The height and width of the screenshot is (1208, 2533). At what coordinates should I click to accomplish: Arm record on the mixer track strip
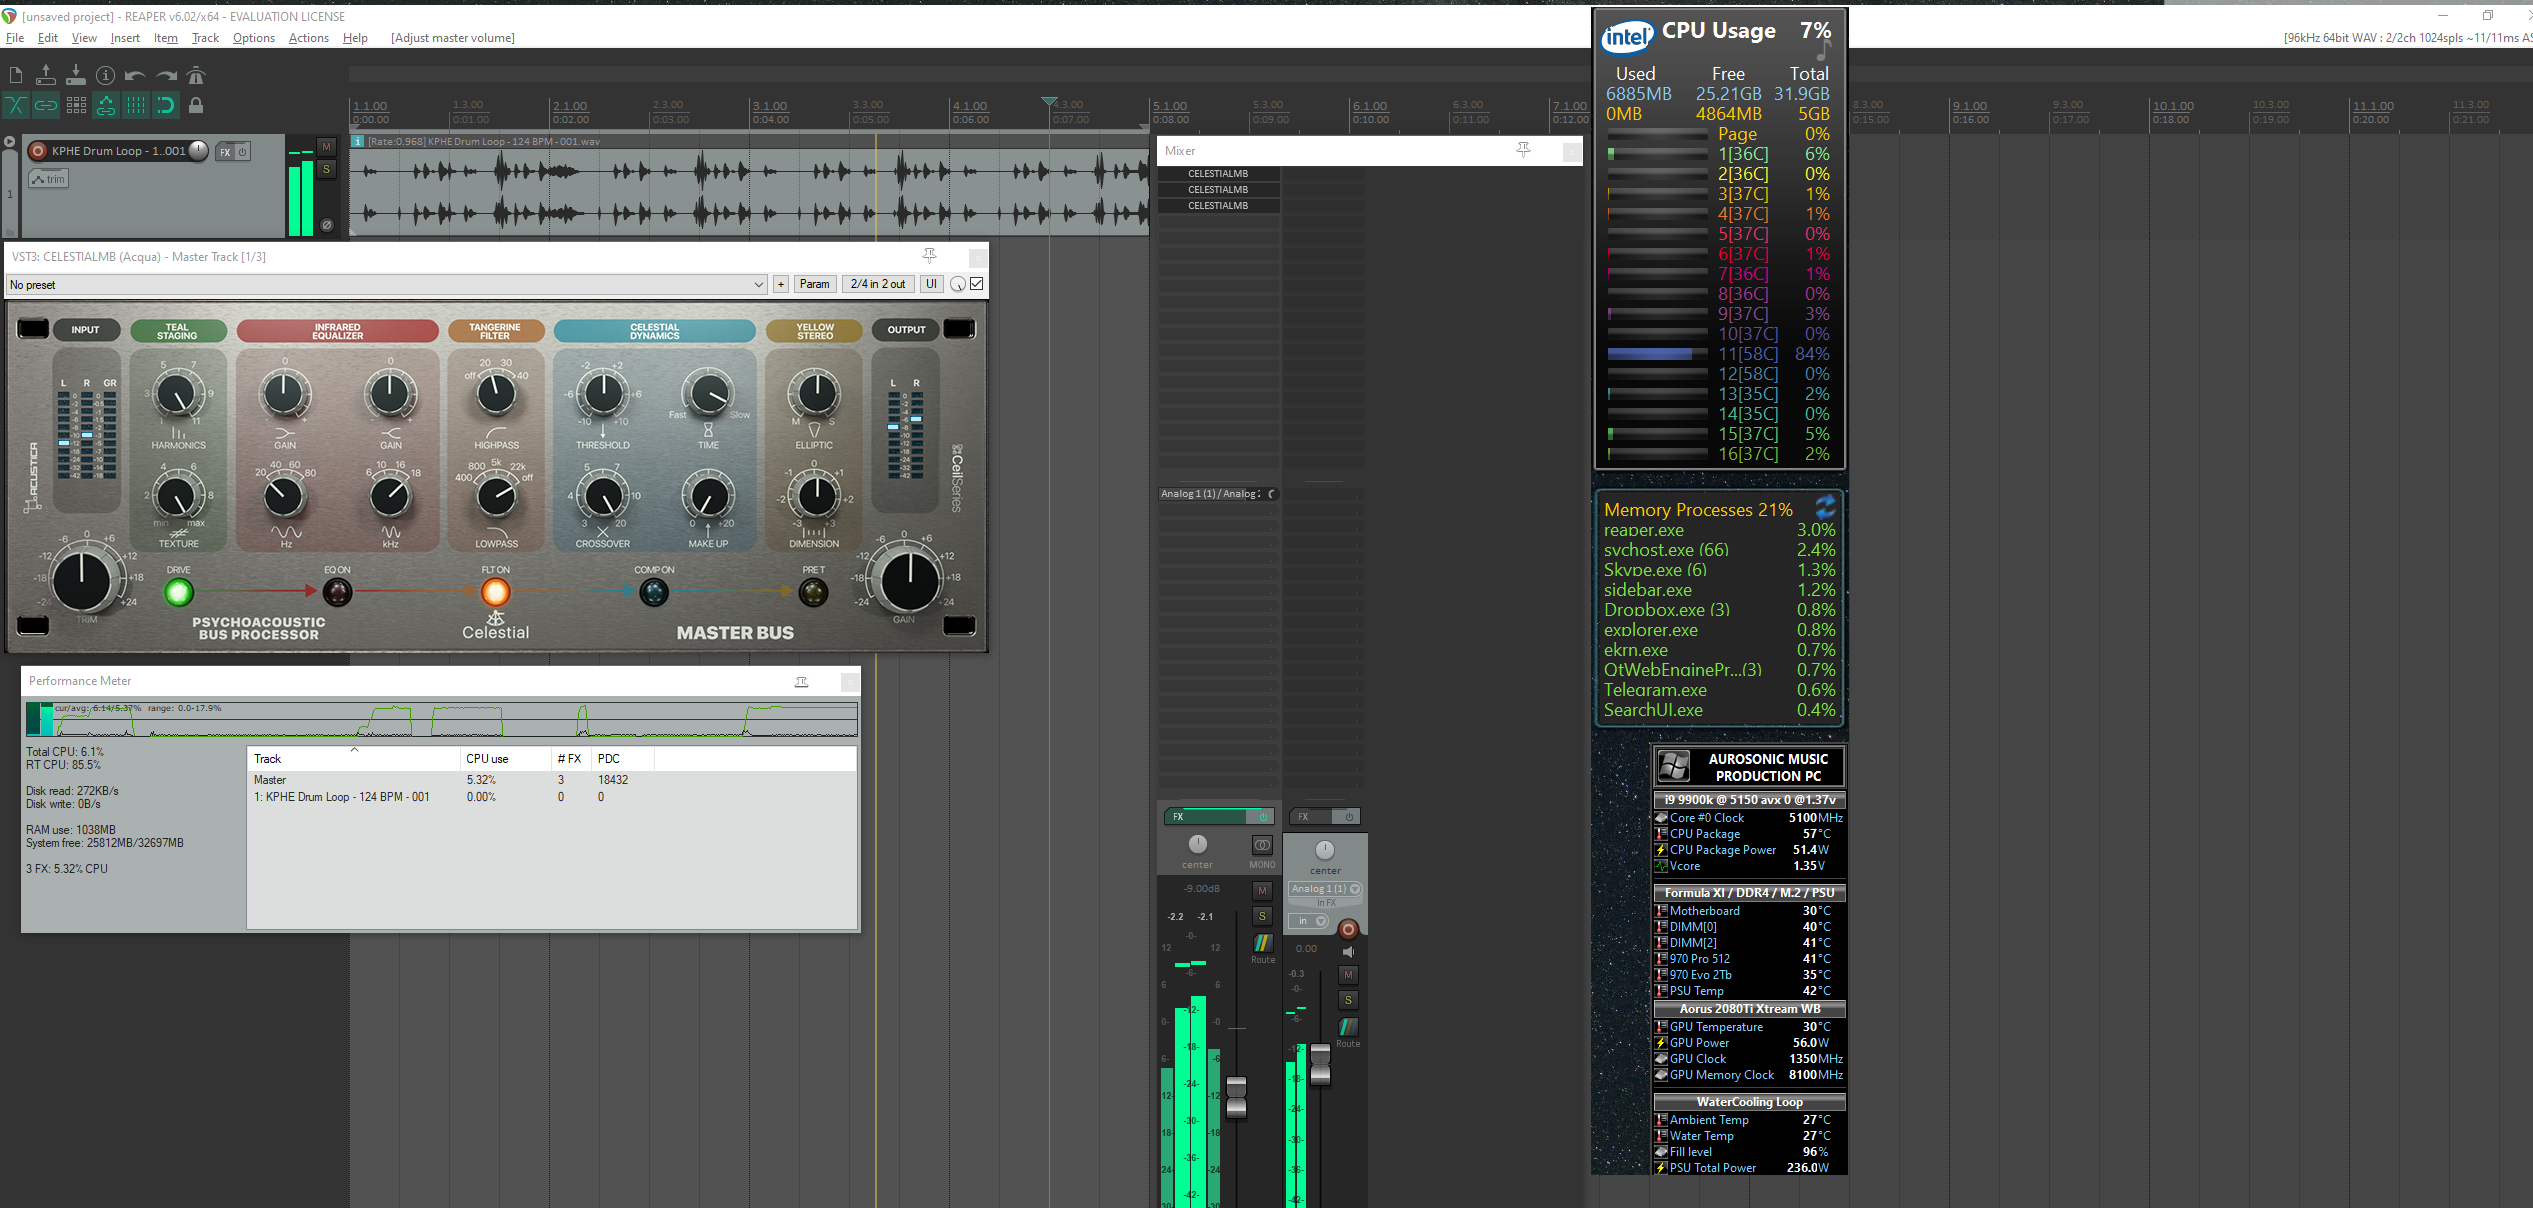(x=1348, y=929)
